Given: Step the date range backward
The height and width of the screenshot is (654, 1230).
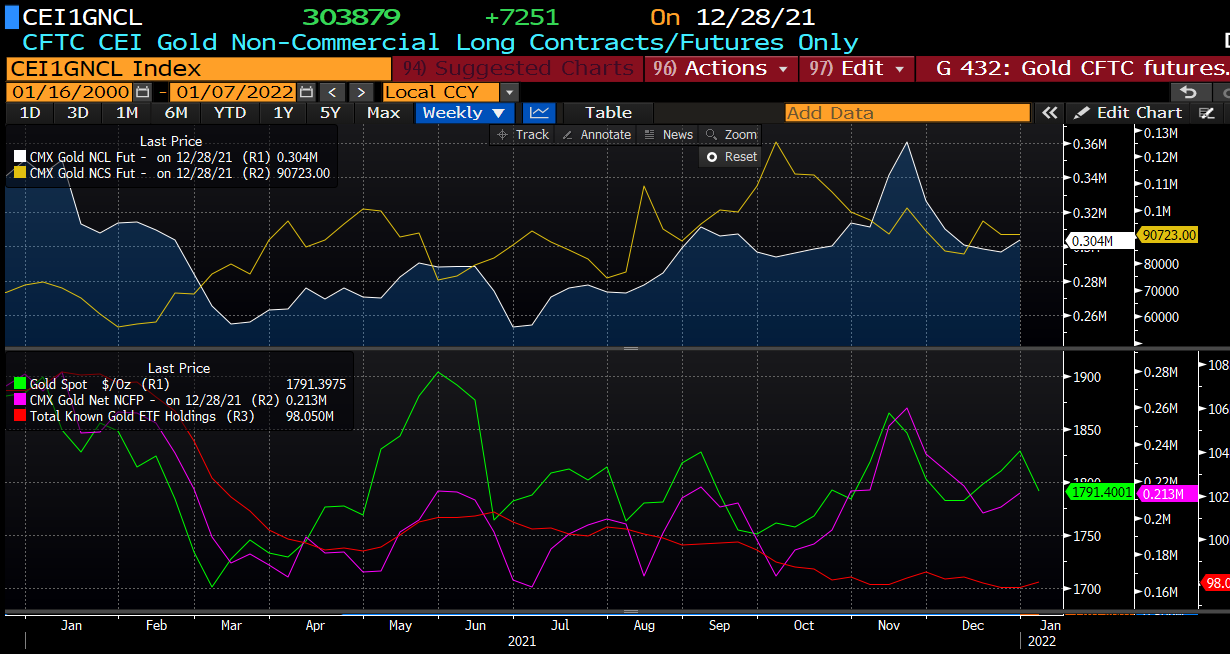Looking at the screenshot, I should pos(333,92).
